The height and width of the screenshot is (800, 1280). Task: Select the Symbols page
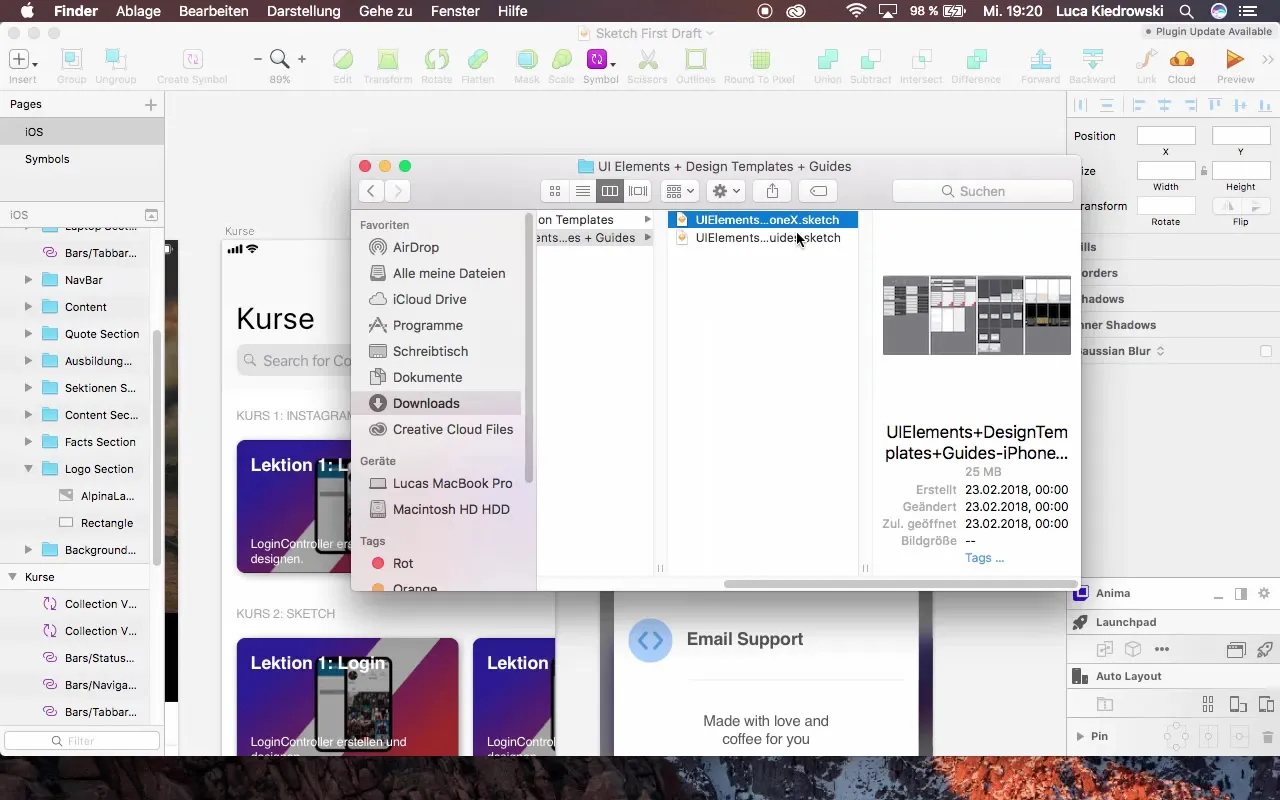click(82, 159)
